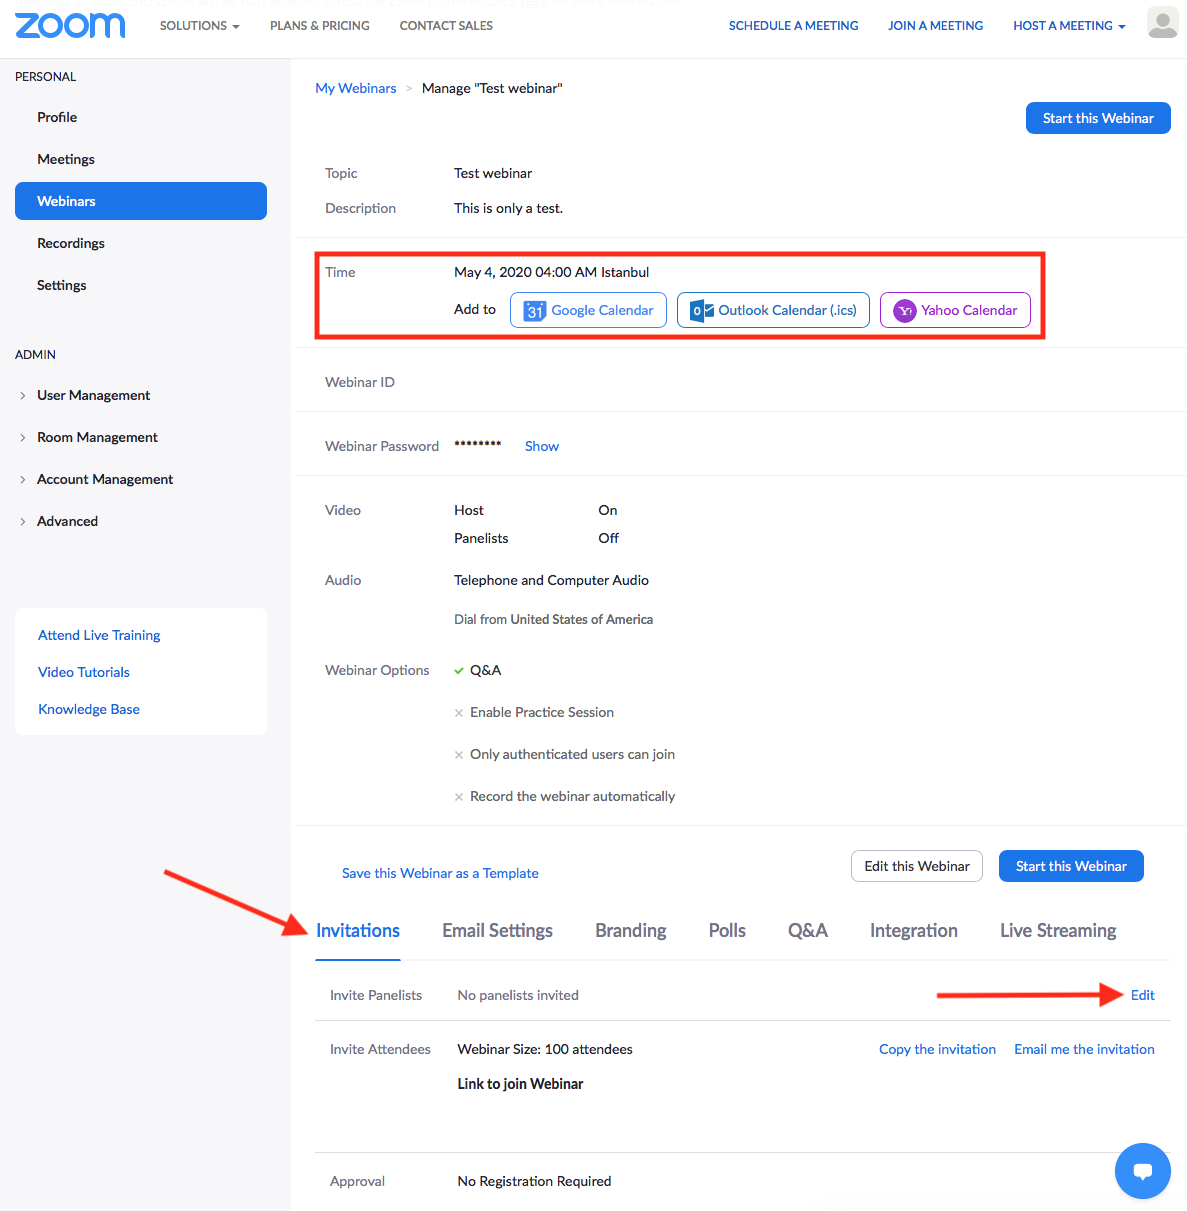
Task: Switch to the Email Settings tab
Action: pyautogui.click(x=497, y=931)
